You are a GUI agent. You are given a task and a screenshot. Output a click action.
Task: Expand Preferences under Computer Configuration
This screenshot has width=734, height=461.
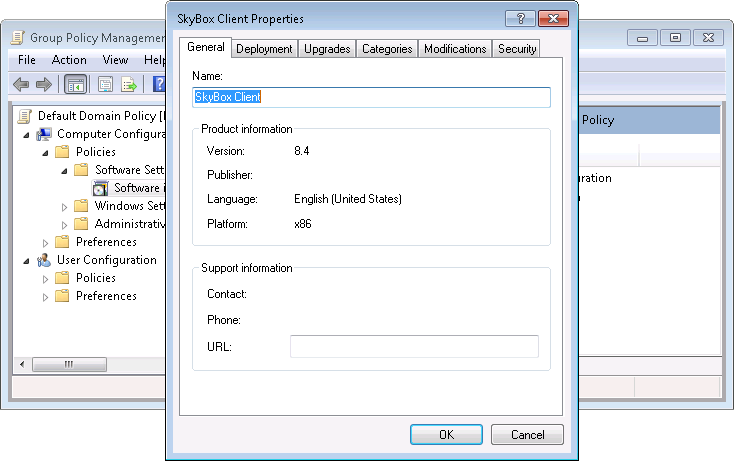click(45, 243)
